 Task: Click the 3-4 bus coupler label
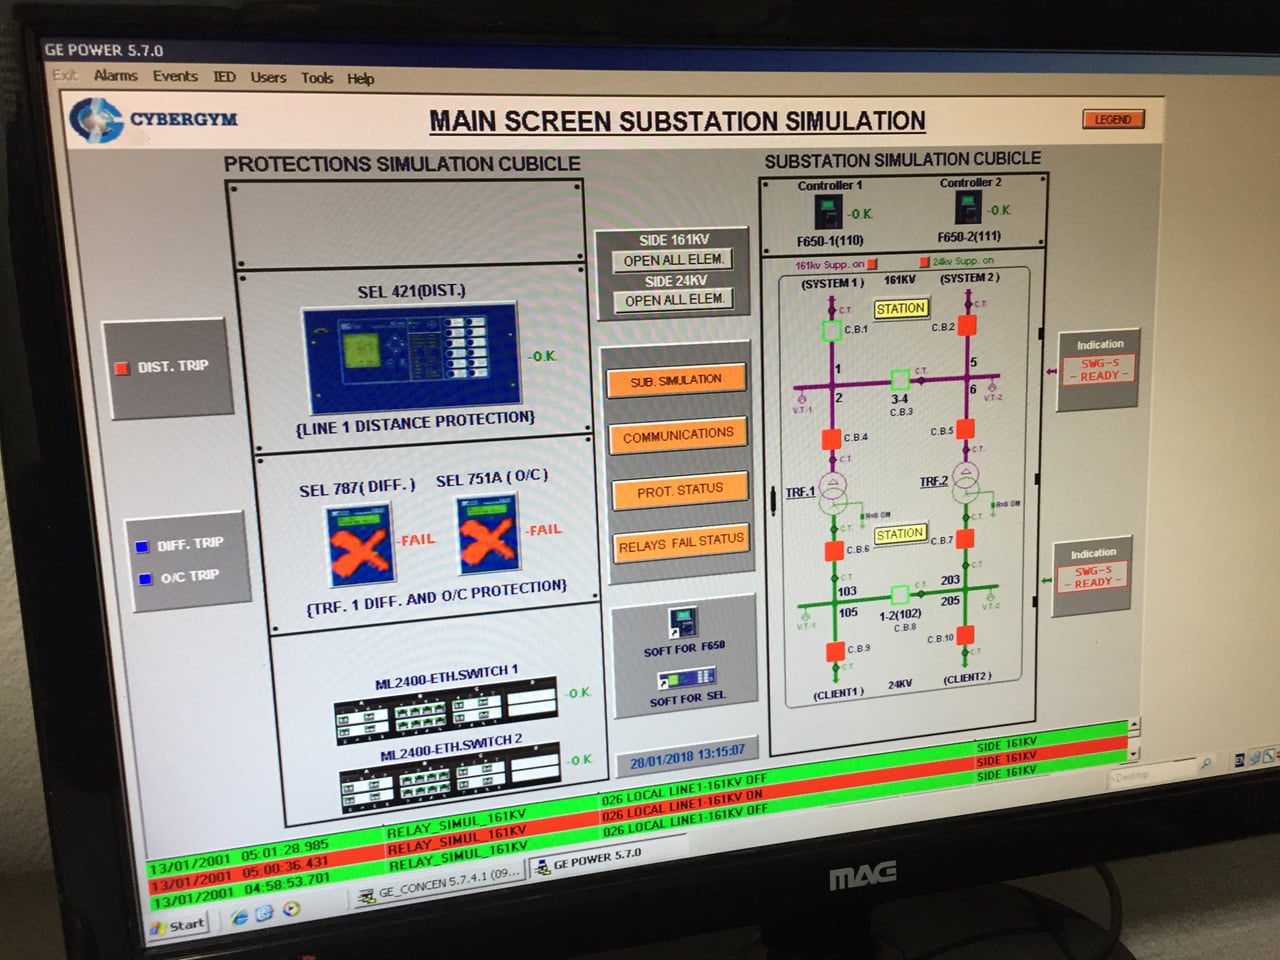coord(900,398)
